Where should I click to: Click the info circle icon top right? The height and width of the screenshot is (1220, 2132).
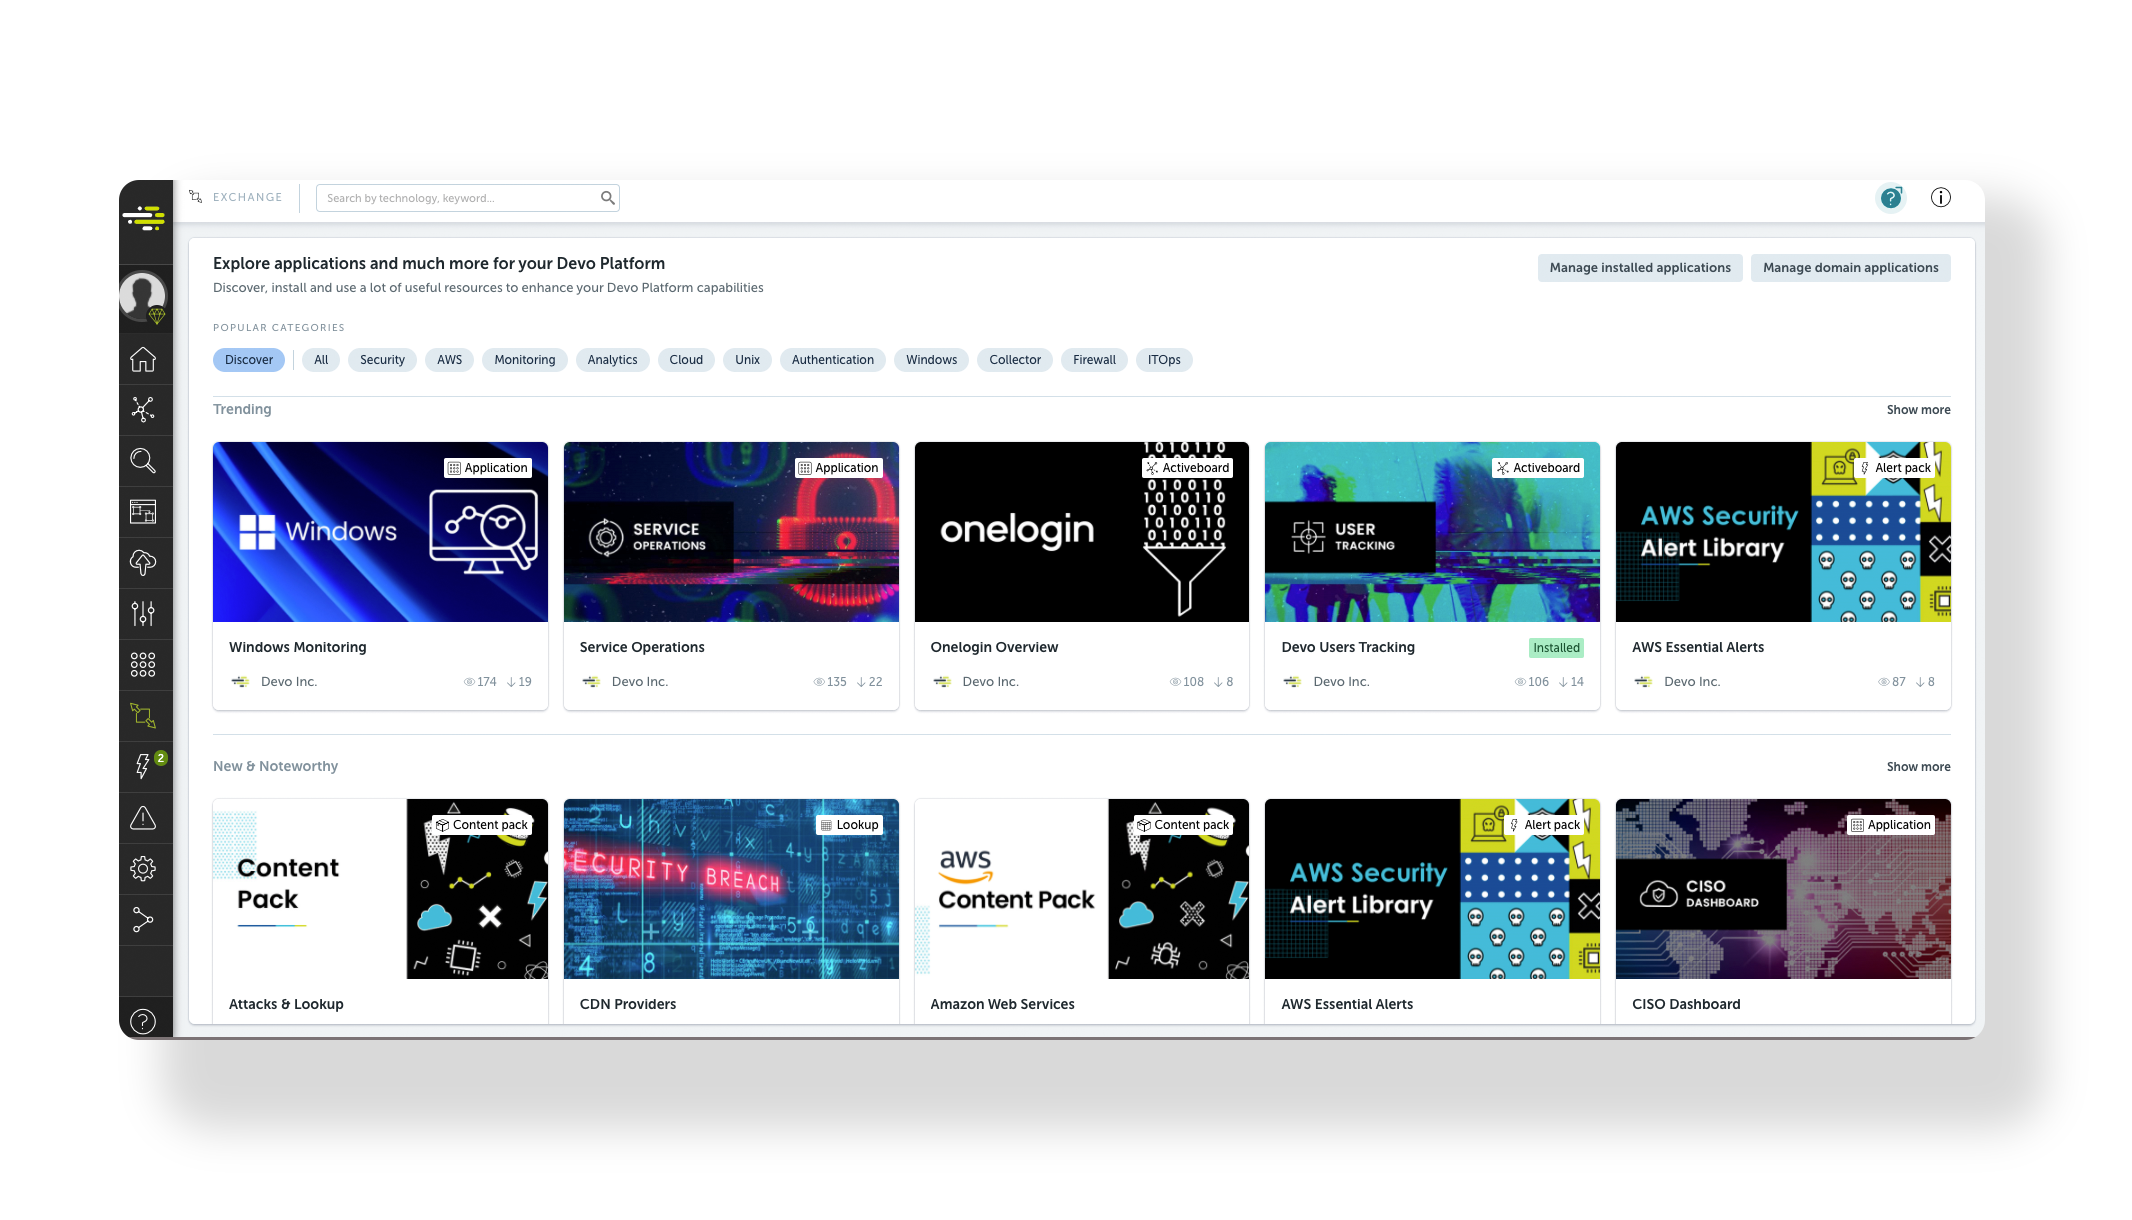point(1940,198)
